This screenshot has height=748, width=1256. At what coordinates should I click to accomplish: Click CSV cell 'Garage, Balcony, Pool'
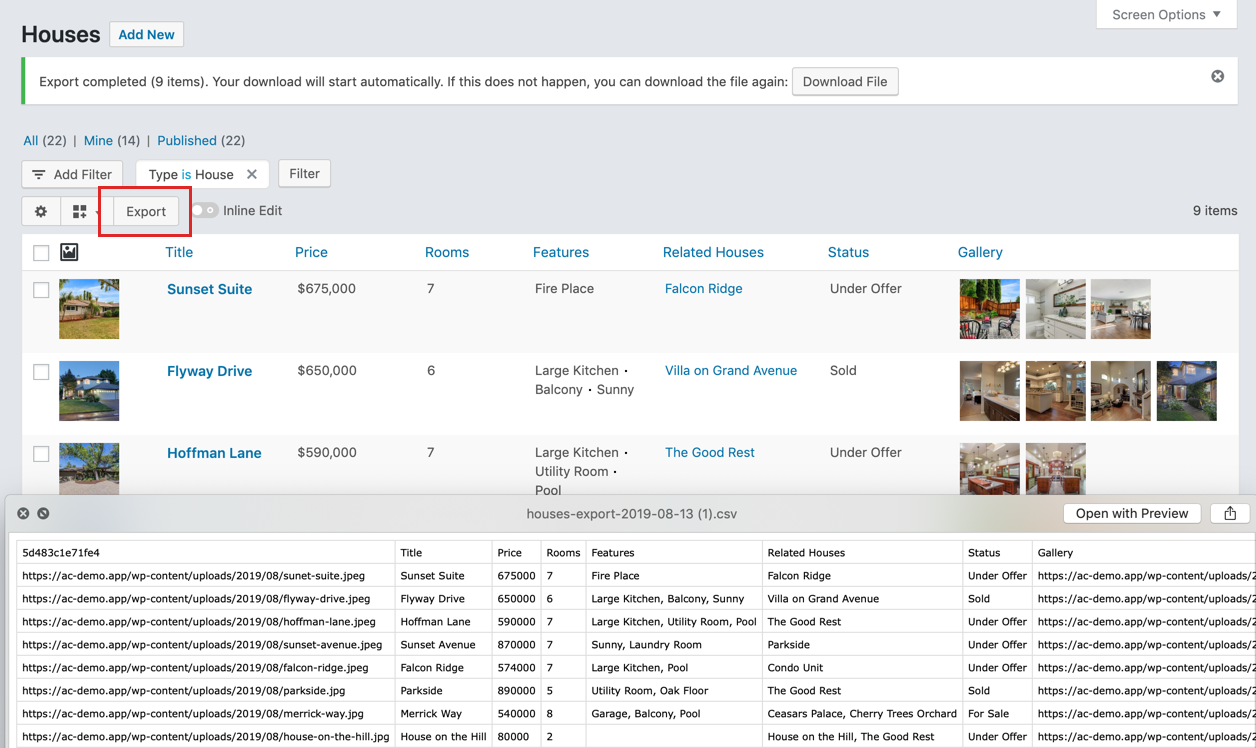[x=674, y=714]
